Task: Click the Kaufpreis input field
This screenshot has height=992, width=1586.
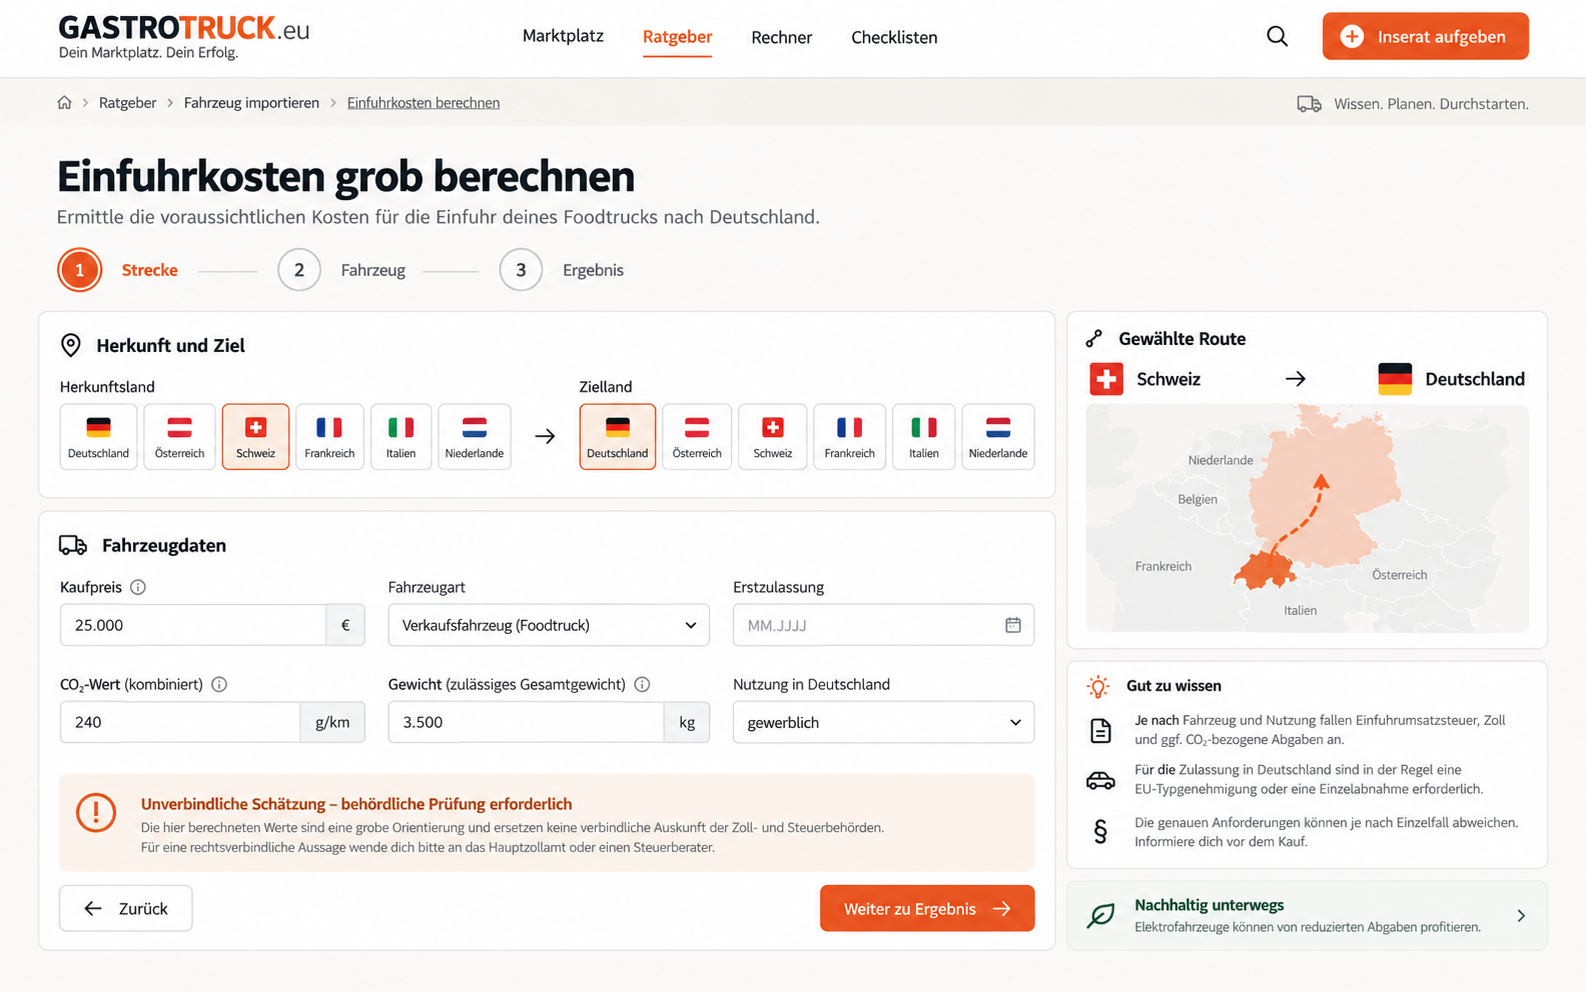Action: click(x=193, y=625)
